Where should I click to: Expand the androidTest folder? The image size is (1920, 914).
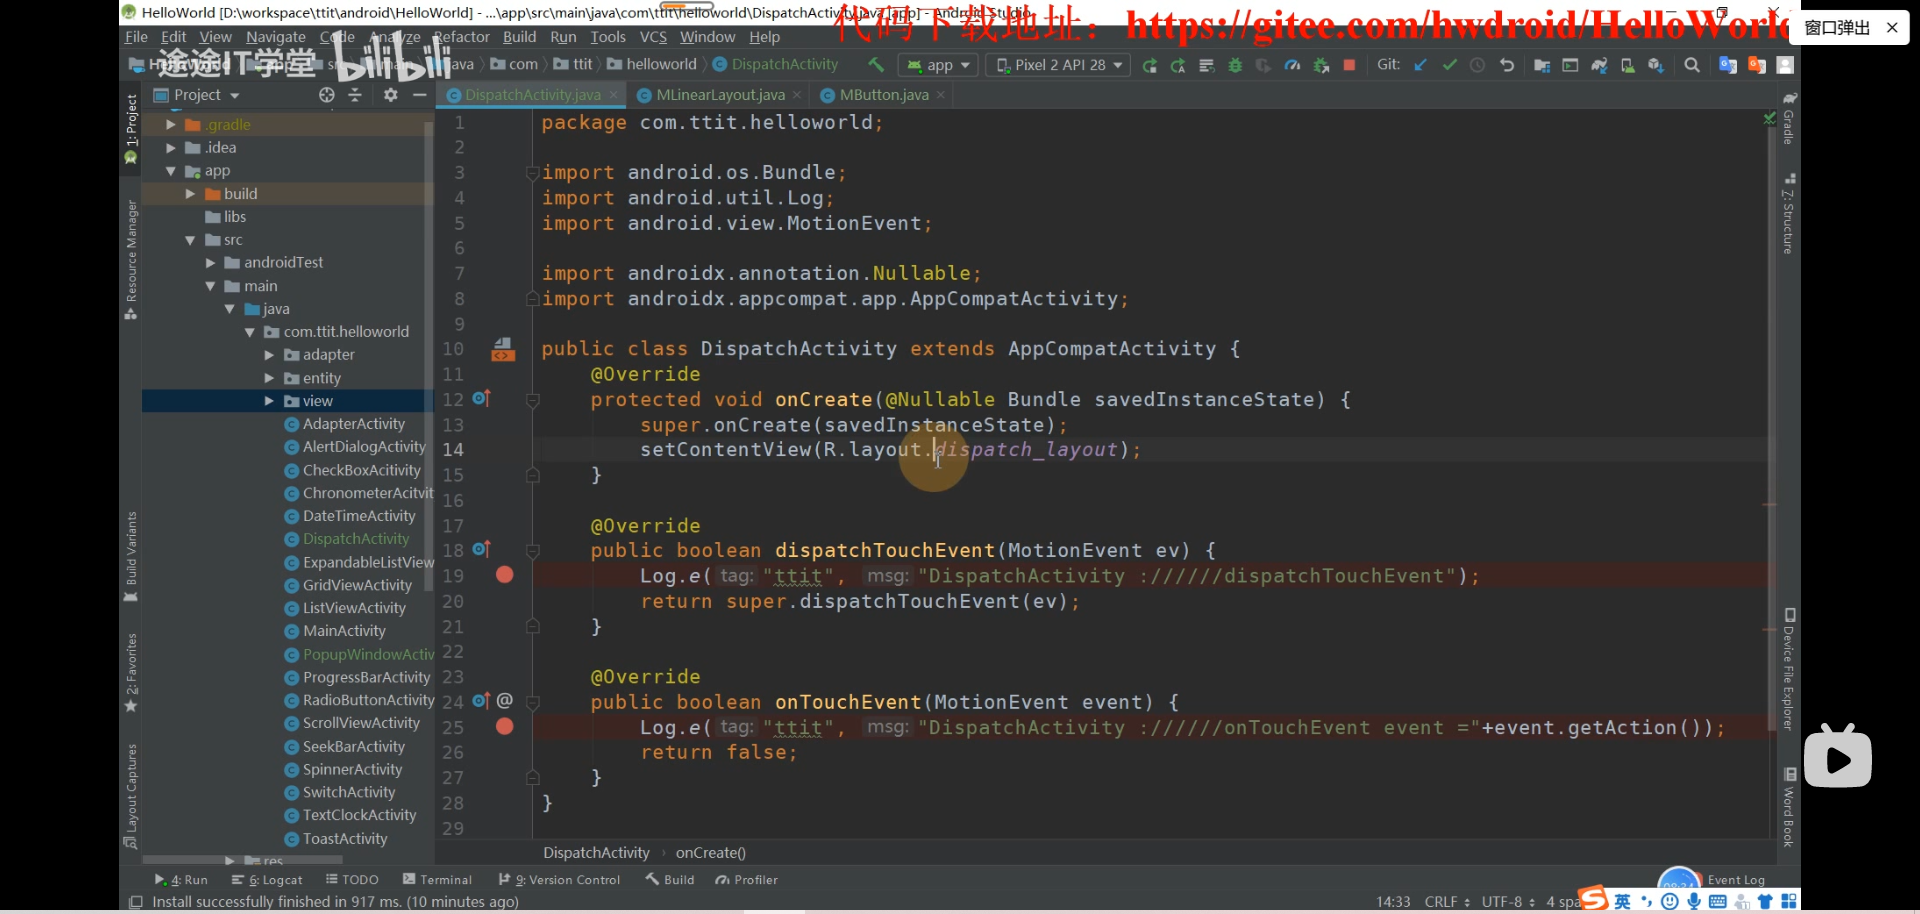[x=210, y=263]
